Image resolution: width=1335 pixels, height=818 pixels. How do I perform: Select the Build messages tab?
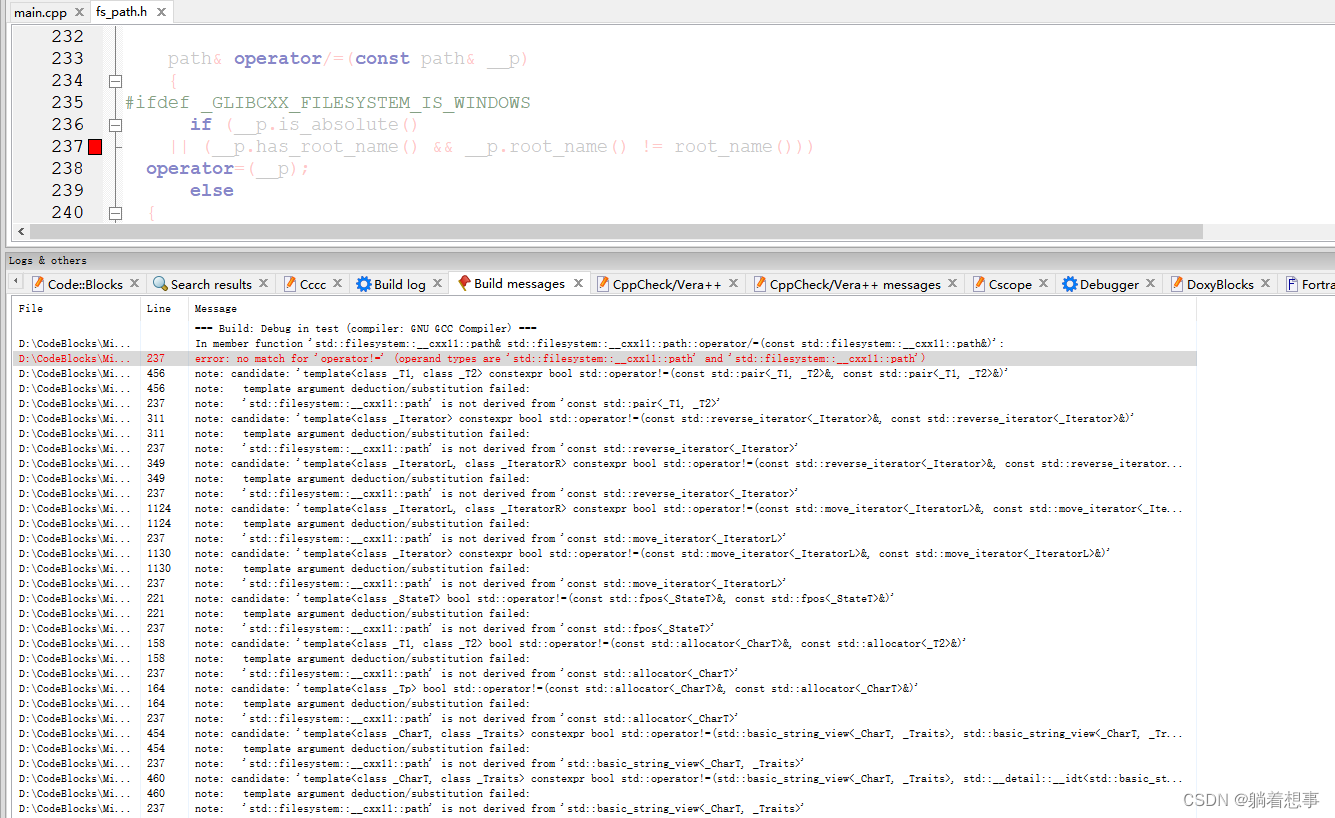(x=519, y=284)
